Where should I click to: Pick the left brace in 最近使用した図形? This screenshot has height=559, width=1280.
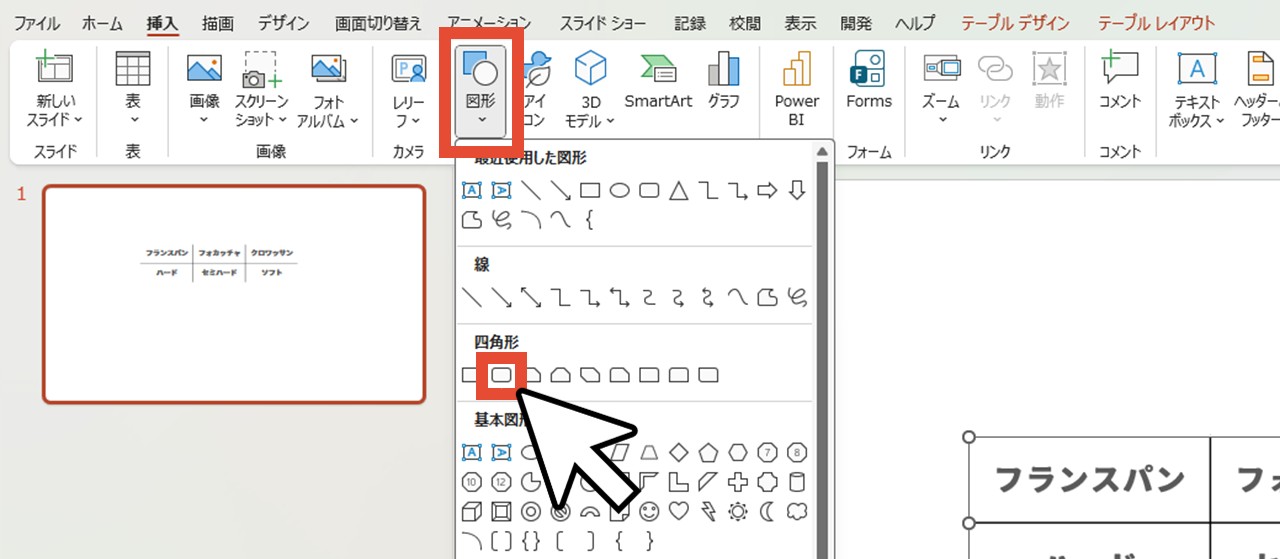click(590, 220)
